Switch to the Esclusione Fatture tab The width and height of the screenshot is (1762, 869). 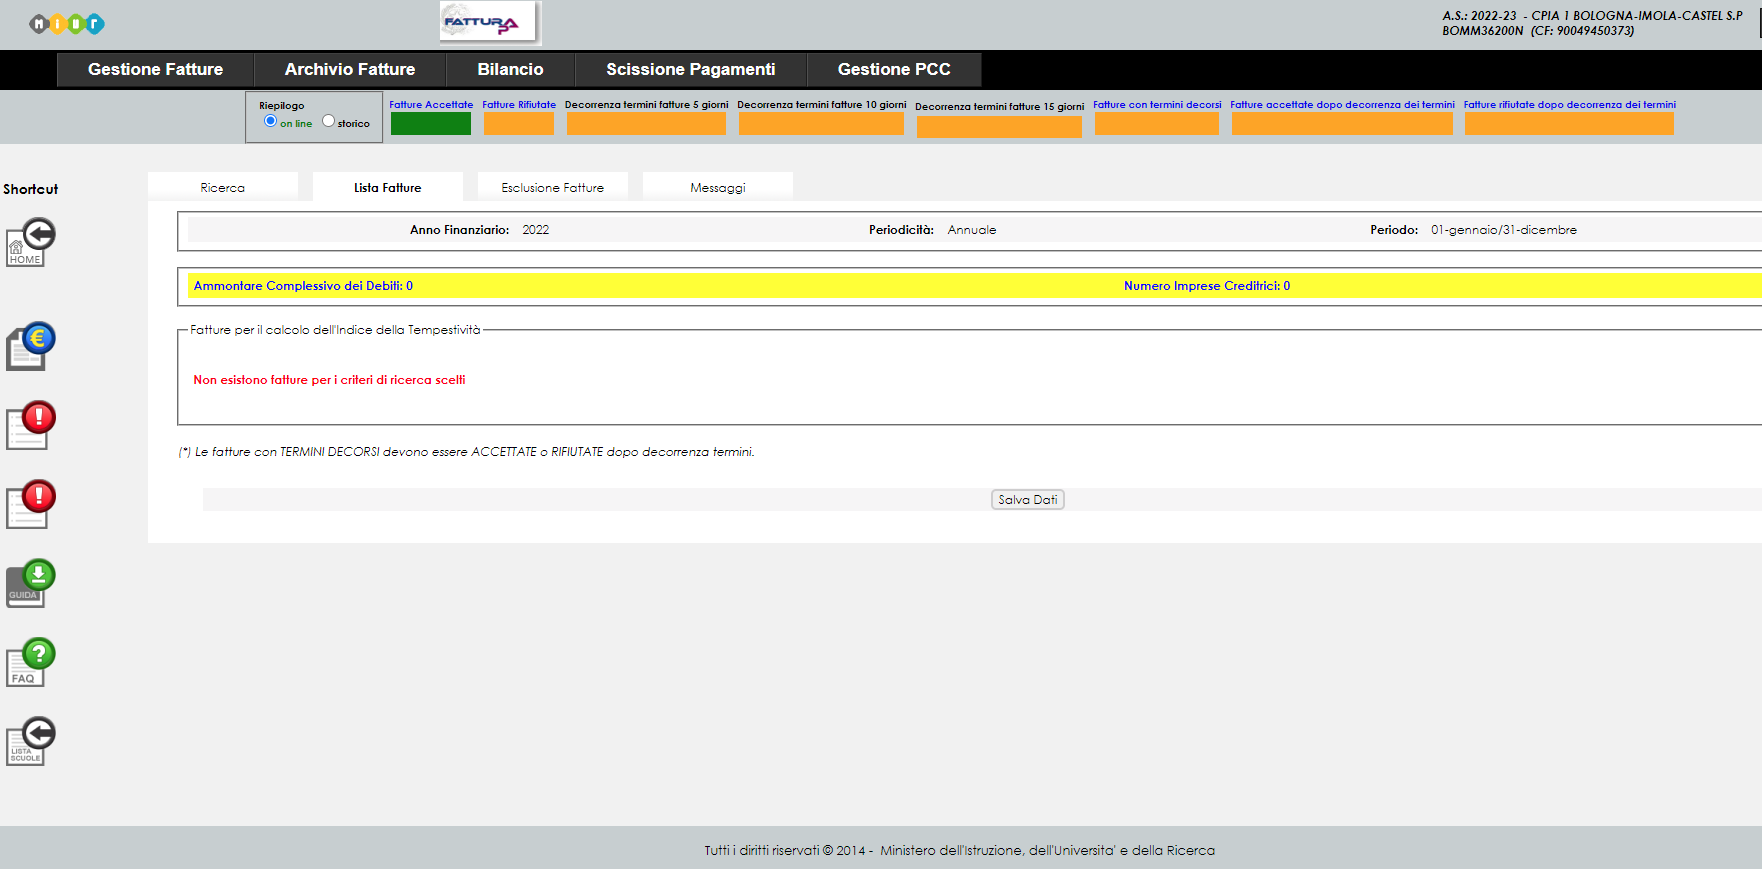[x=552, y=187]
